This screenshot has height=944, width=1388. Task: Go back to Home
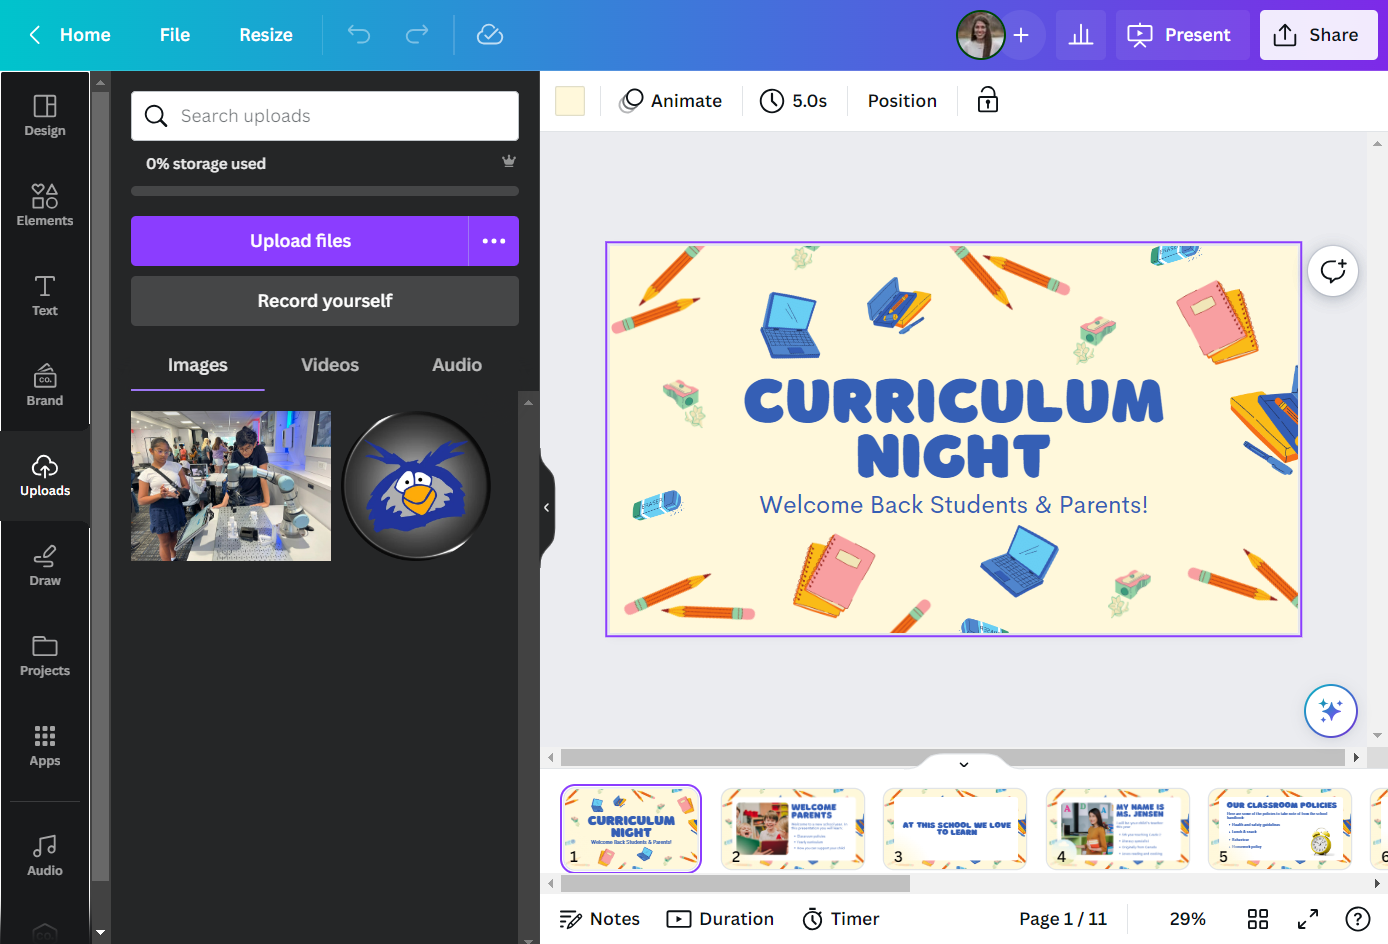point(70,35)
